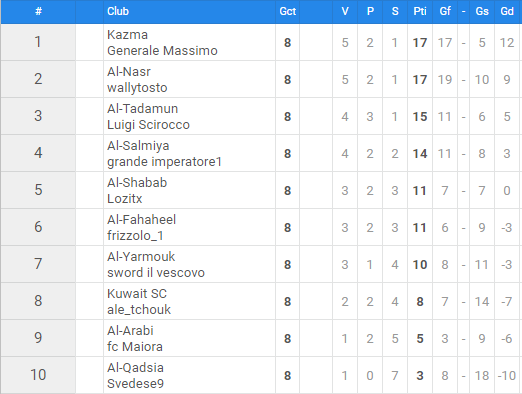Click the Al-Shabab club name
The width and height of the screenshot is (522, 394).
pos(137,183)
